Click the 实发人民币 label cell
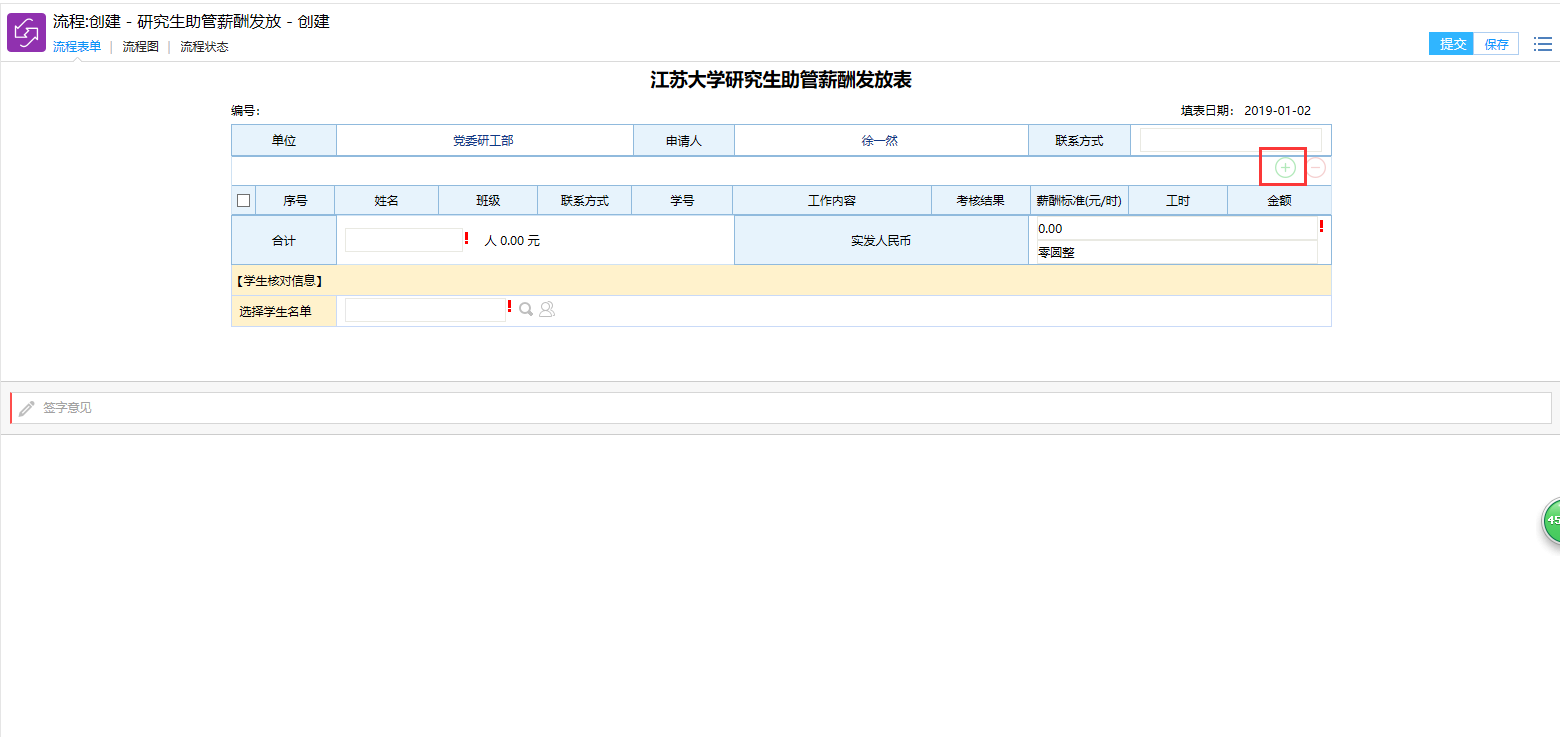 pyautogui.click(x=881, y=241)
